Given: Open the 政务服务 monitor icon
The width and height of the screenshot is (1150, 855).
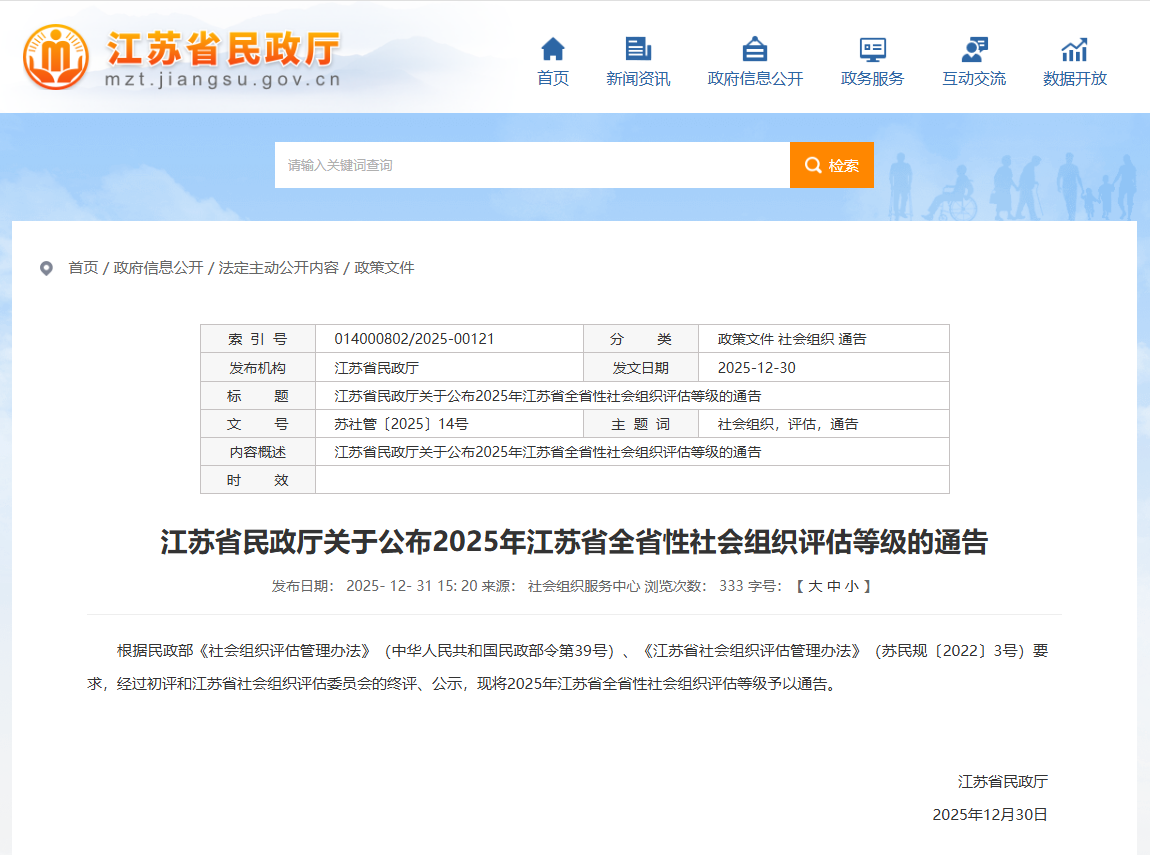Looking at the screenshot, I should (872, 48).
